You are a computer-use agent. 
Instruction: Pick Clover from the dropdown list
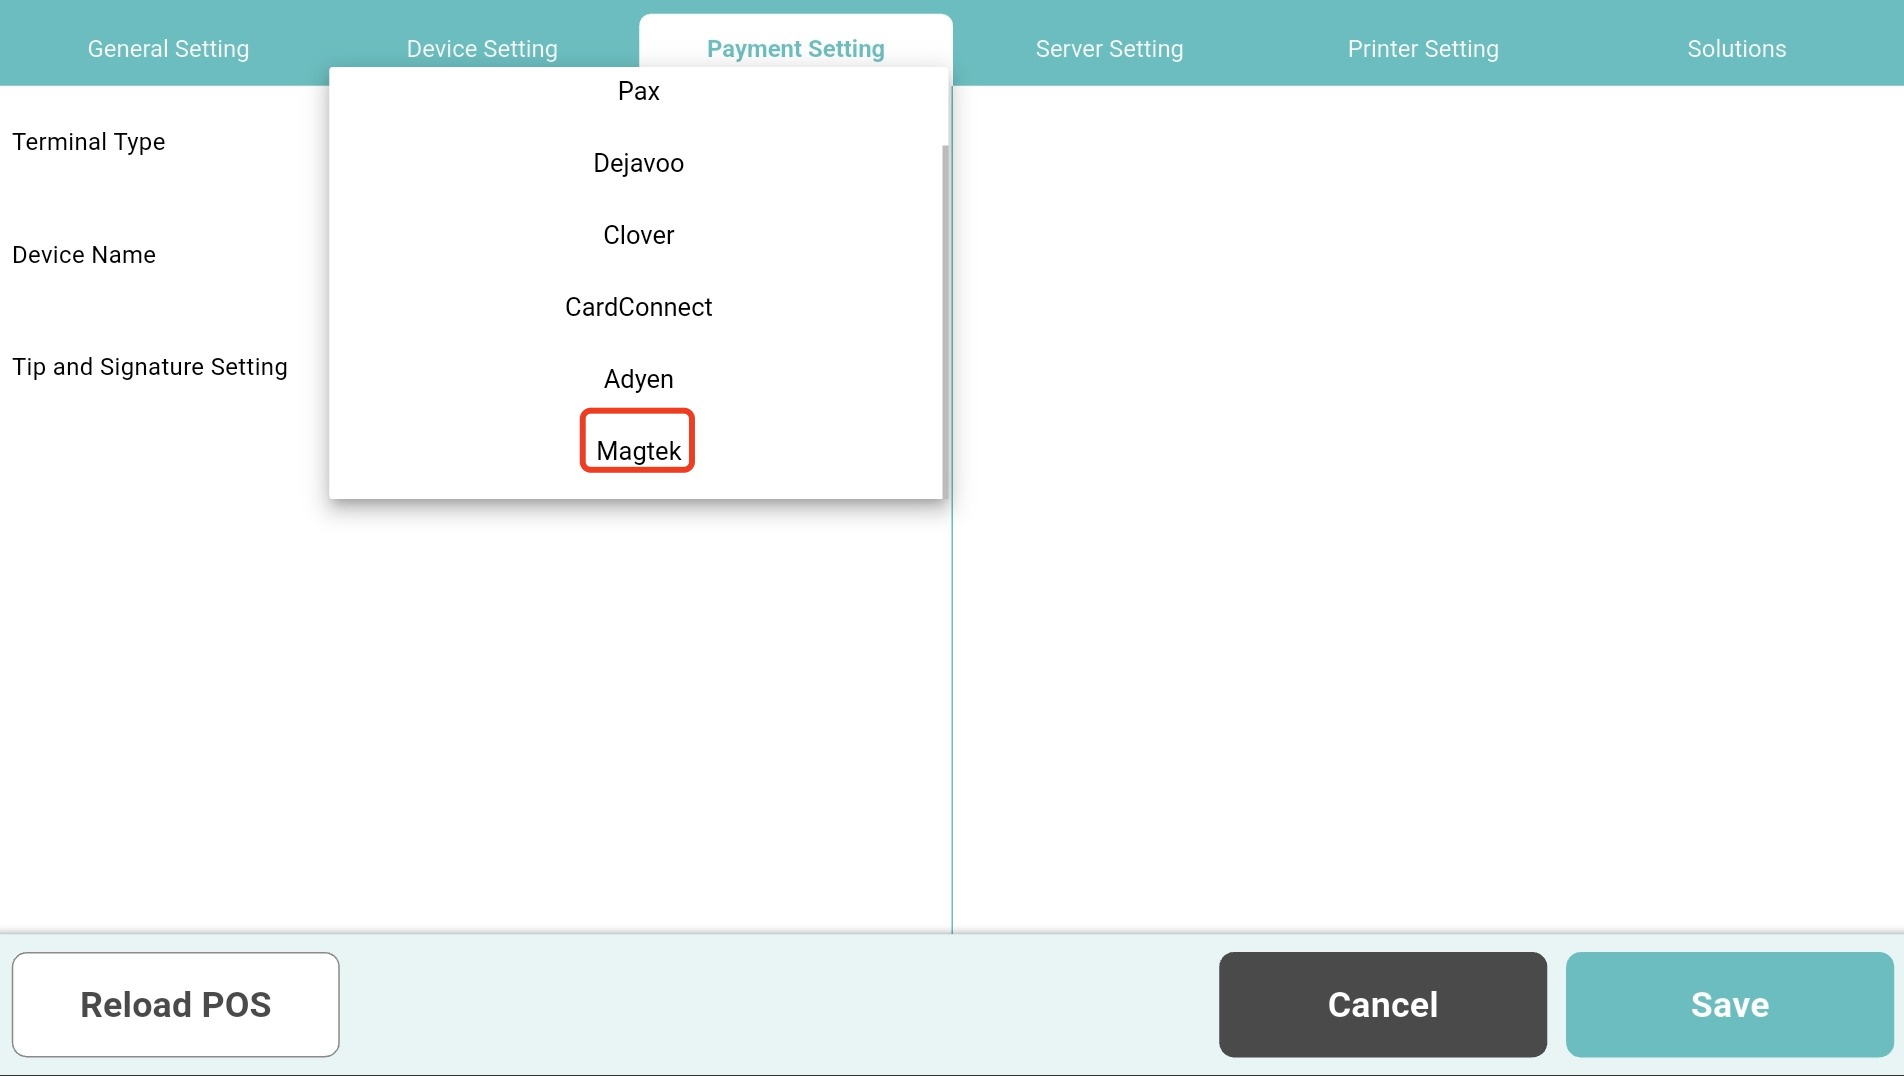point(638,235)
